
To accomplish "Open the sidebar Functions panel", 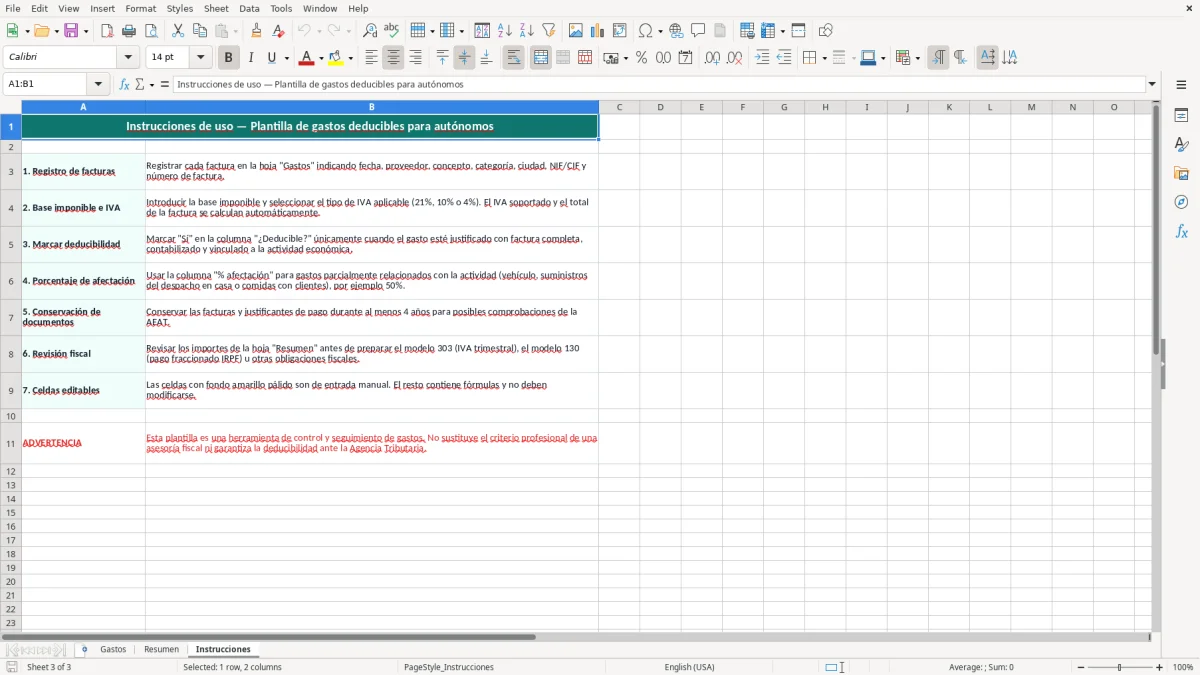I will coord(1181,231).
